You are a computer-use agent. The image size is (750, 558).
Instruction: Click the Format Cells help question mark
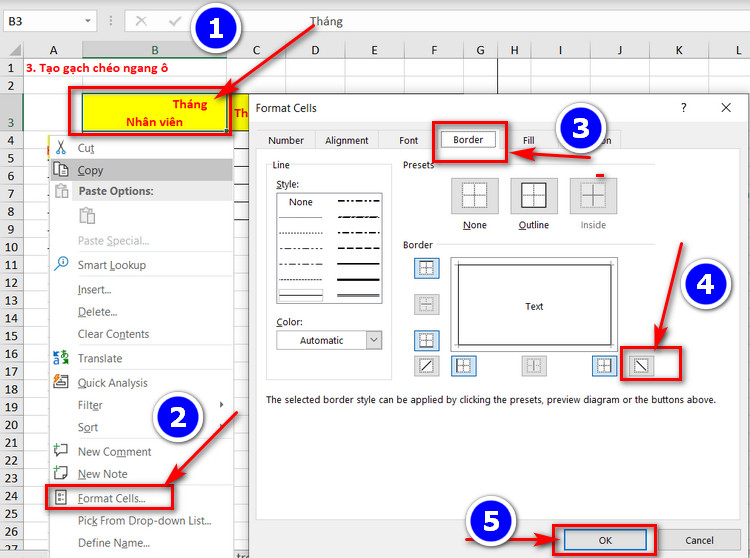click(684, 108)
